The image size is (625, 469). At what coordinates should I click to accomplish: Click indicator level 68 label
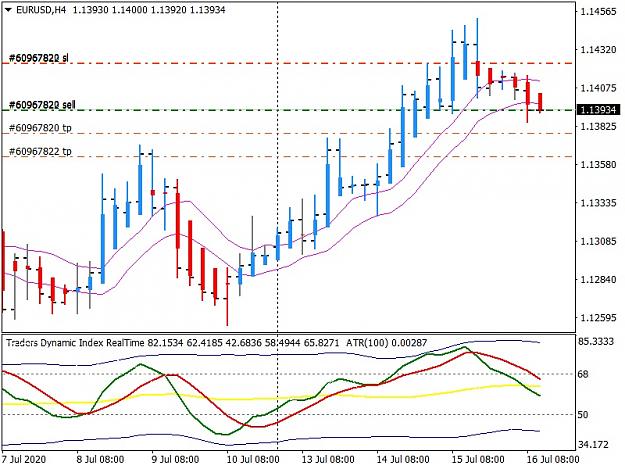click(583, 374)
